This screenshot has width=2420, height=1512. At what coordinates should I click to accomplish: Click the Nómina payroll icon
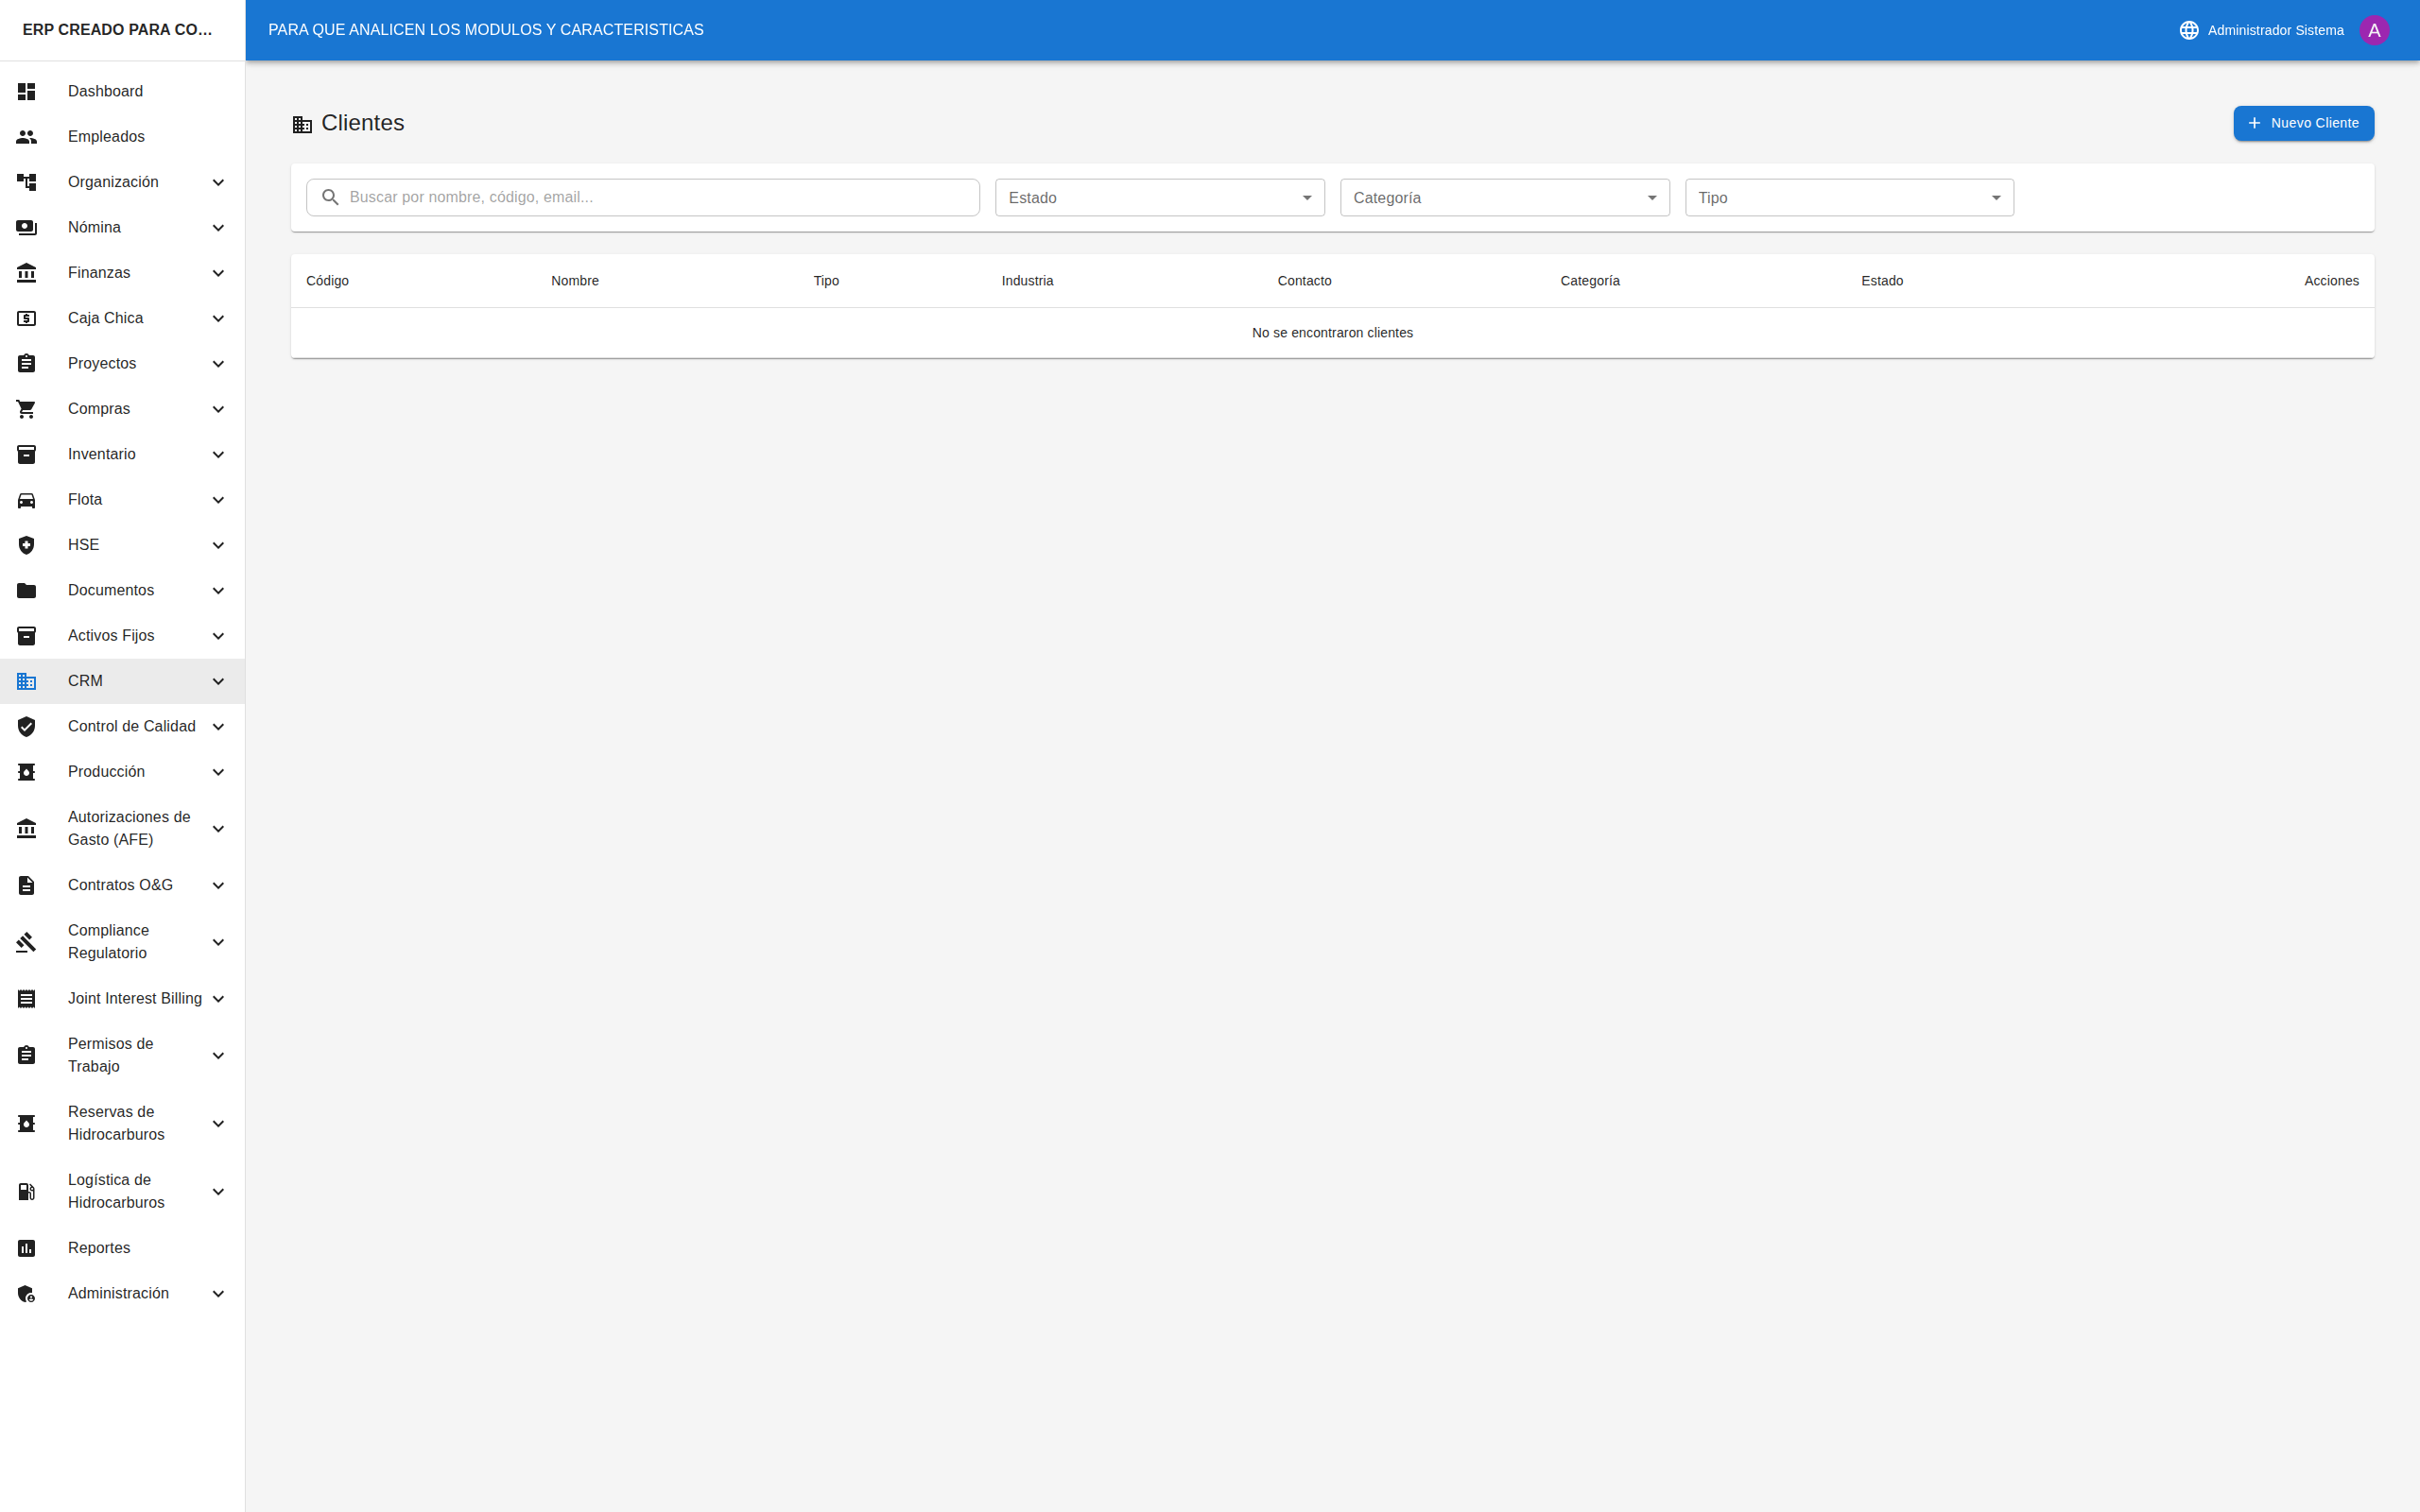pyautogui.click(x=26, y=227)
